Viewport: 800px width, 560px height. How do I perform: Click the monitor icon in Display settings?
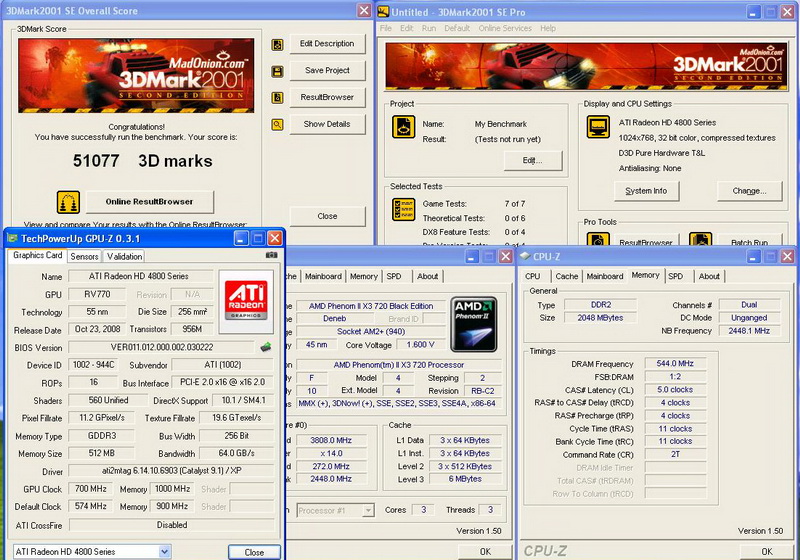pyautogui.click(x=598, y=128)
